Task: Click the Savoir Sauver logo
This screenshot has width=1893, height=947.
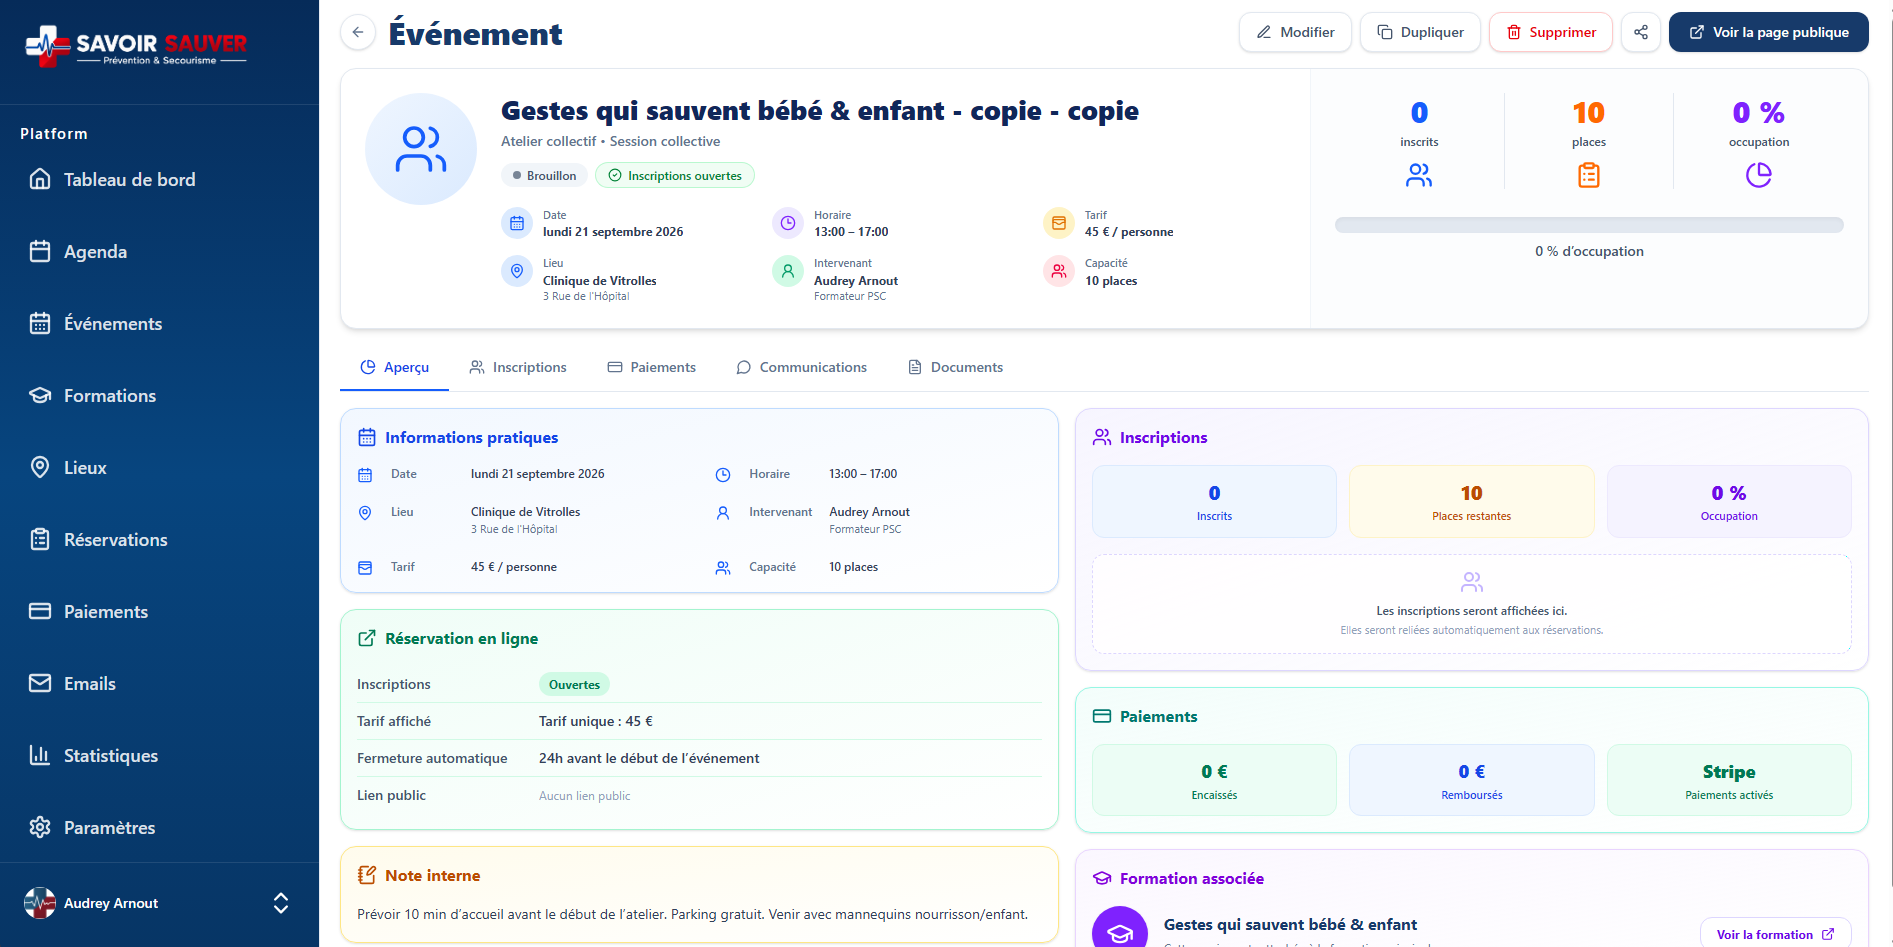Action: (136, 46)
